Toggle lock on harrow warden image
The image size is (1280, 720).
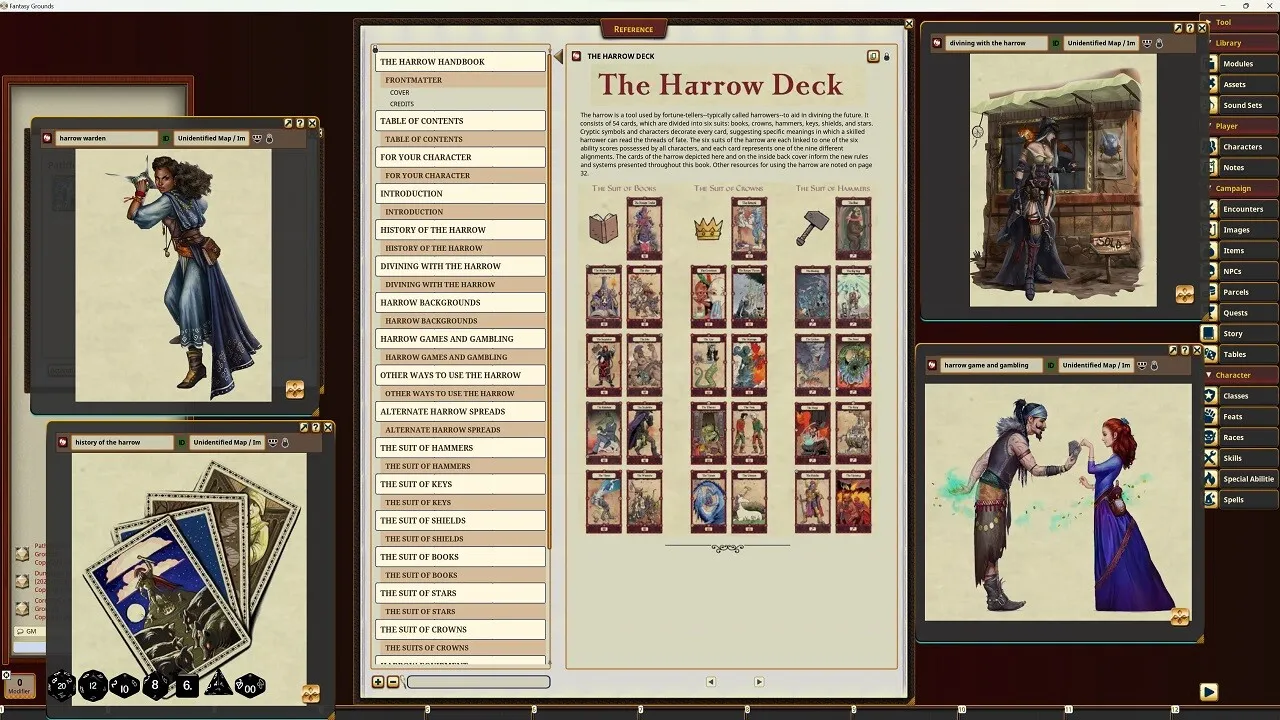[x=269, y=138]
